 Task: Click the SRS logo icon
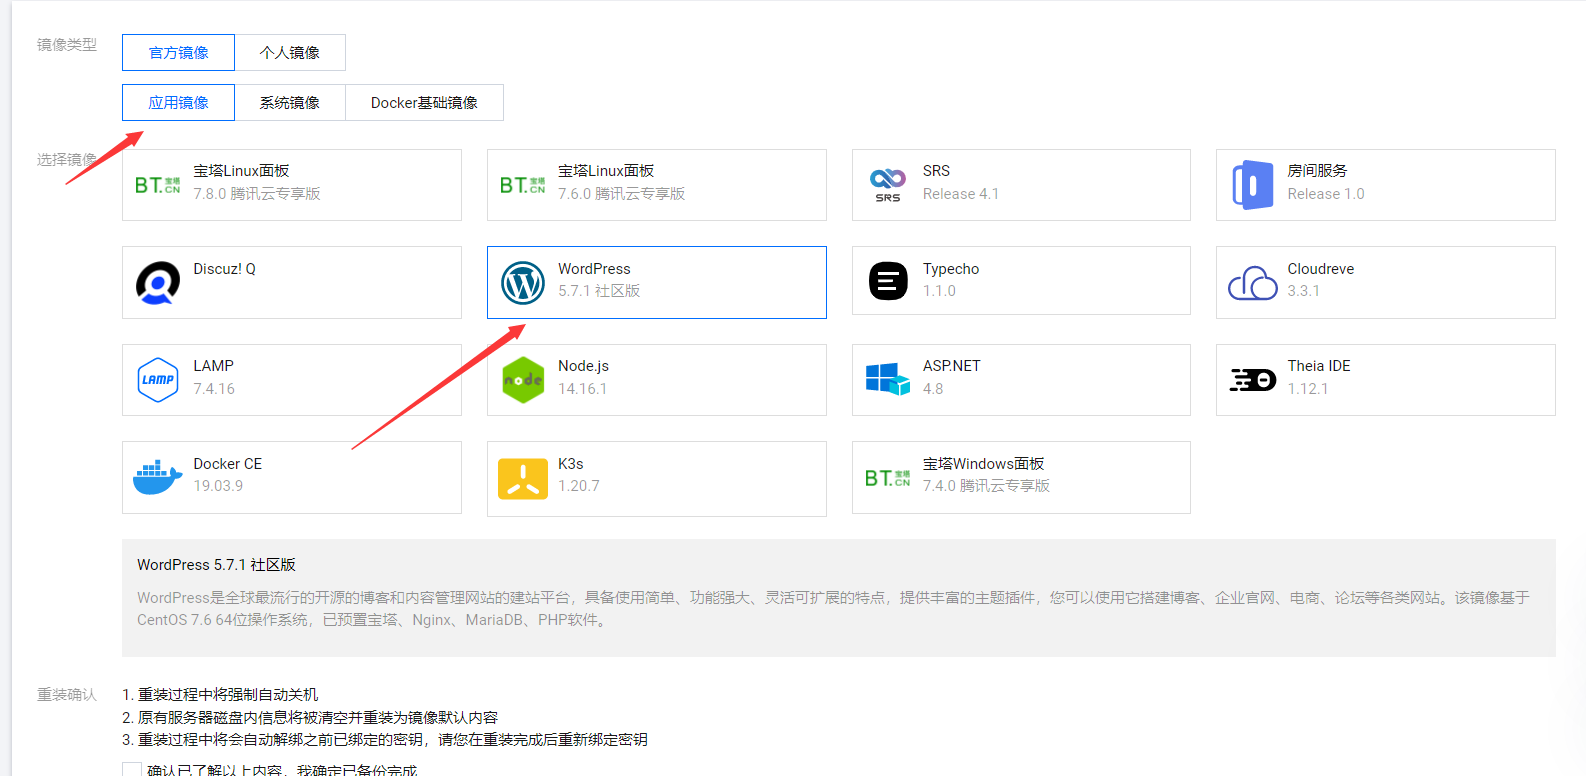(887, 185)
